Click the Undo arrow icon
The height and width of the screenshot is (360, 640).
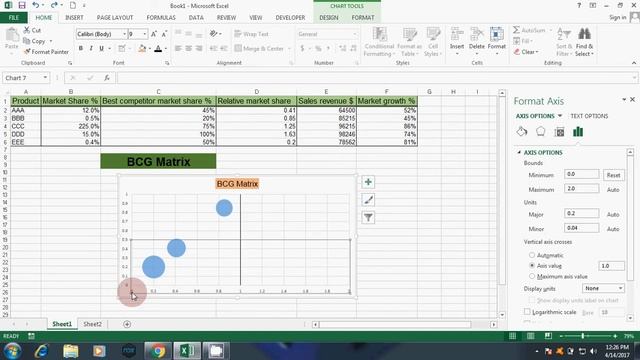36,6
